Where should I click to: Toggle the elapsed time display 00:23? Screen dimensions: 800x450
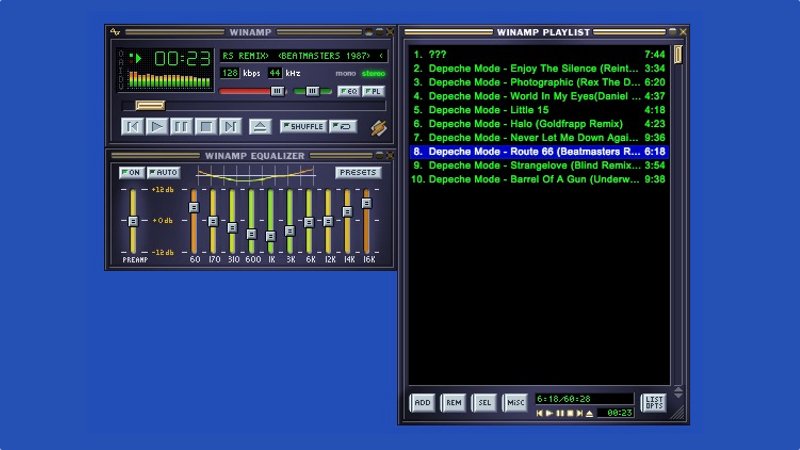click(x=183, y=59)
